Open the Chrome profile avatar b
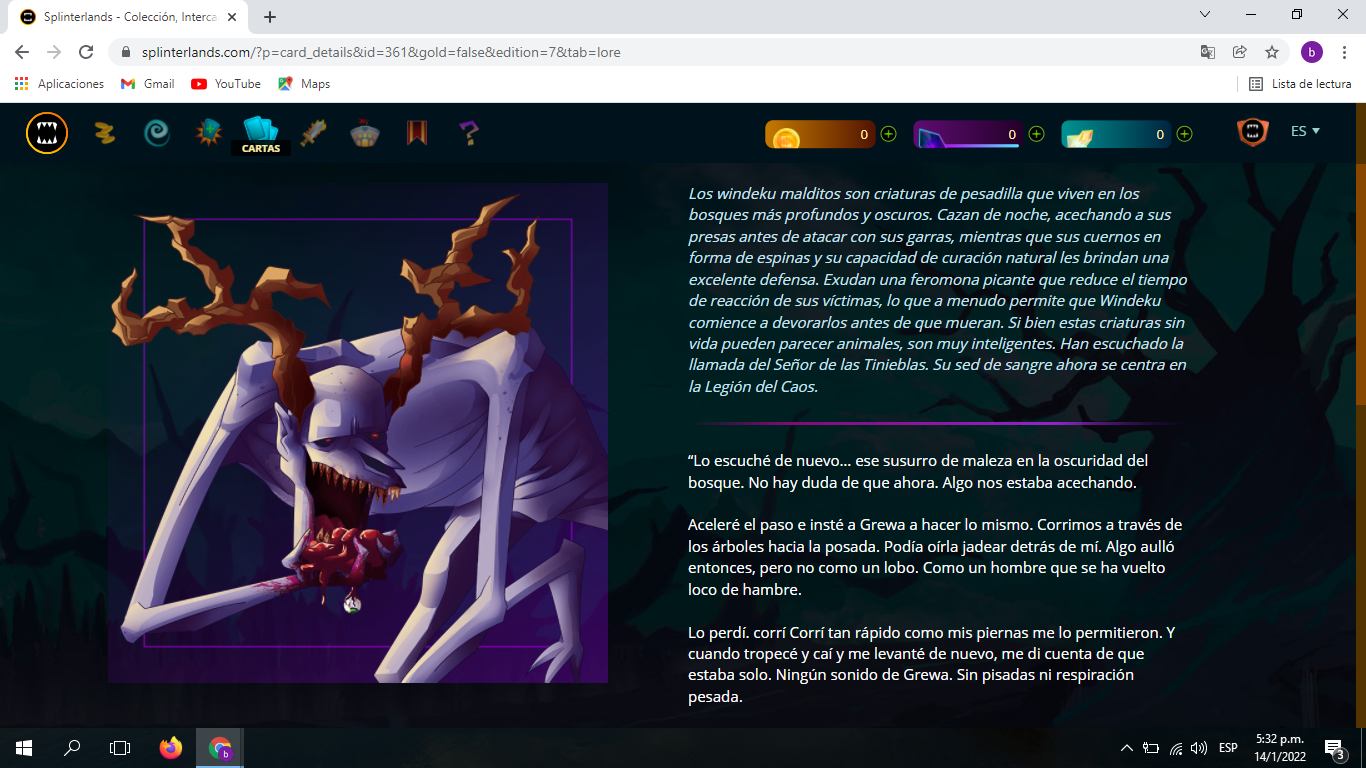 tap(1312, 52)
